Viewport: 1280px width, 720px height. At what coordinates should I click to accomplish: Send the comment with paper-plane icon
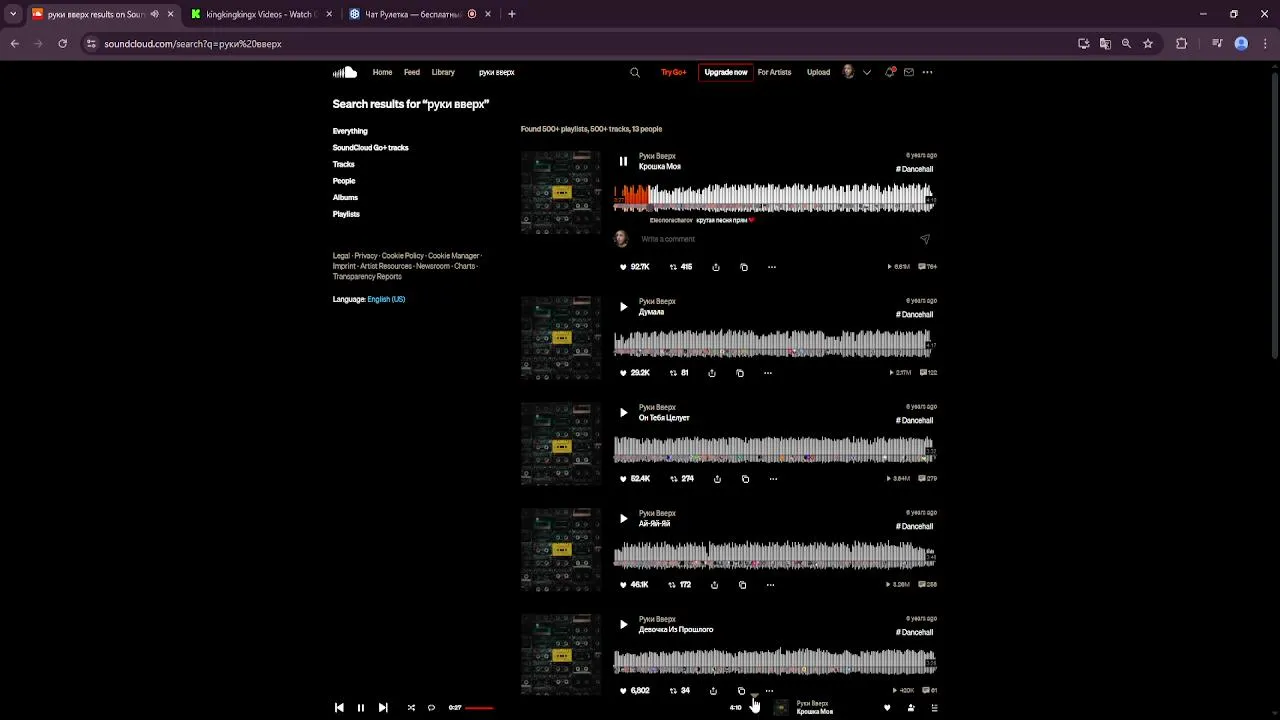coord(925,239)
